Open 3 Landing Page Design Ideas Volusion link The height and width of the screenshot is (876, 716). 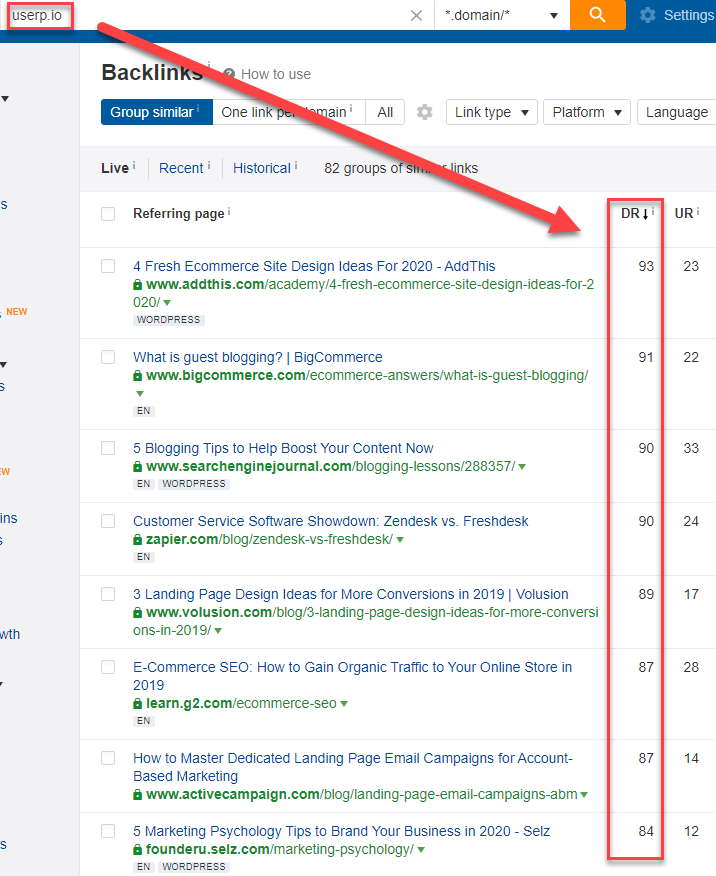click(x=350, y=594)
